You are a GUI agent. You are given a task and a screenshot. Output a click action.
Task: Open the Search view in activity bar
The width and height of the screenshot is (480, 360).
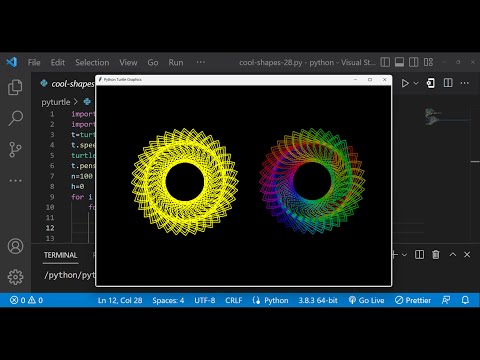click(15, 118)
